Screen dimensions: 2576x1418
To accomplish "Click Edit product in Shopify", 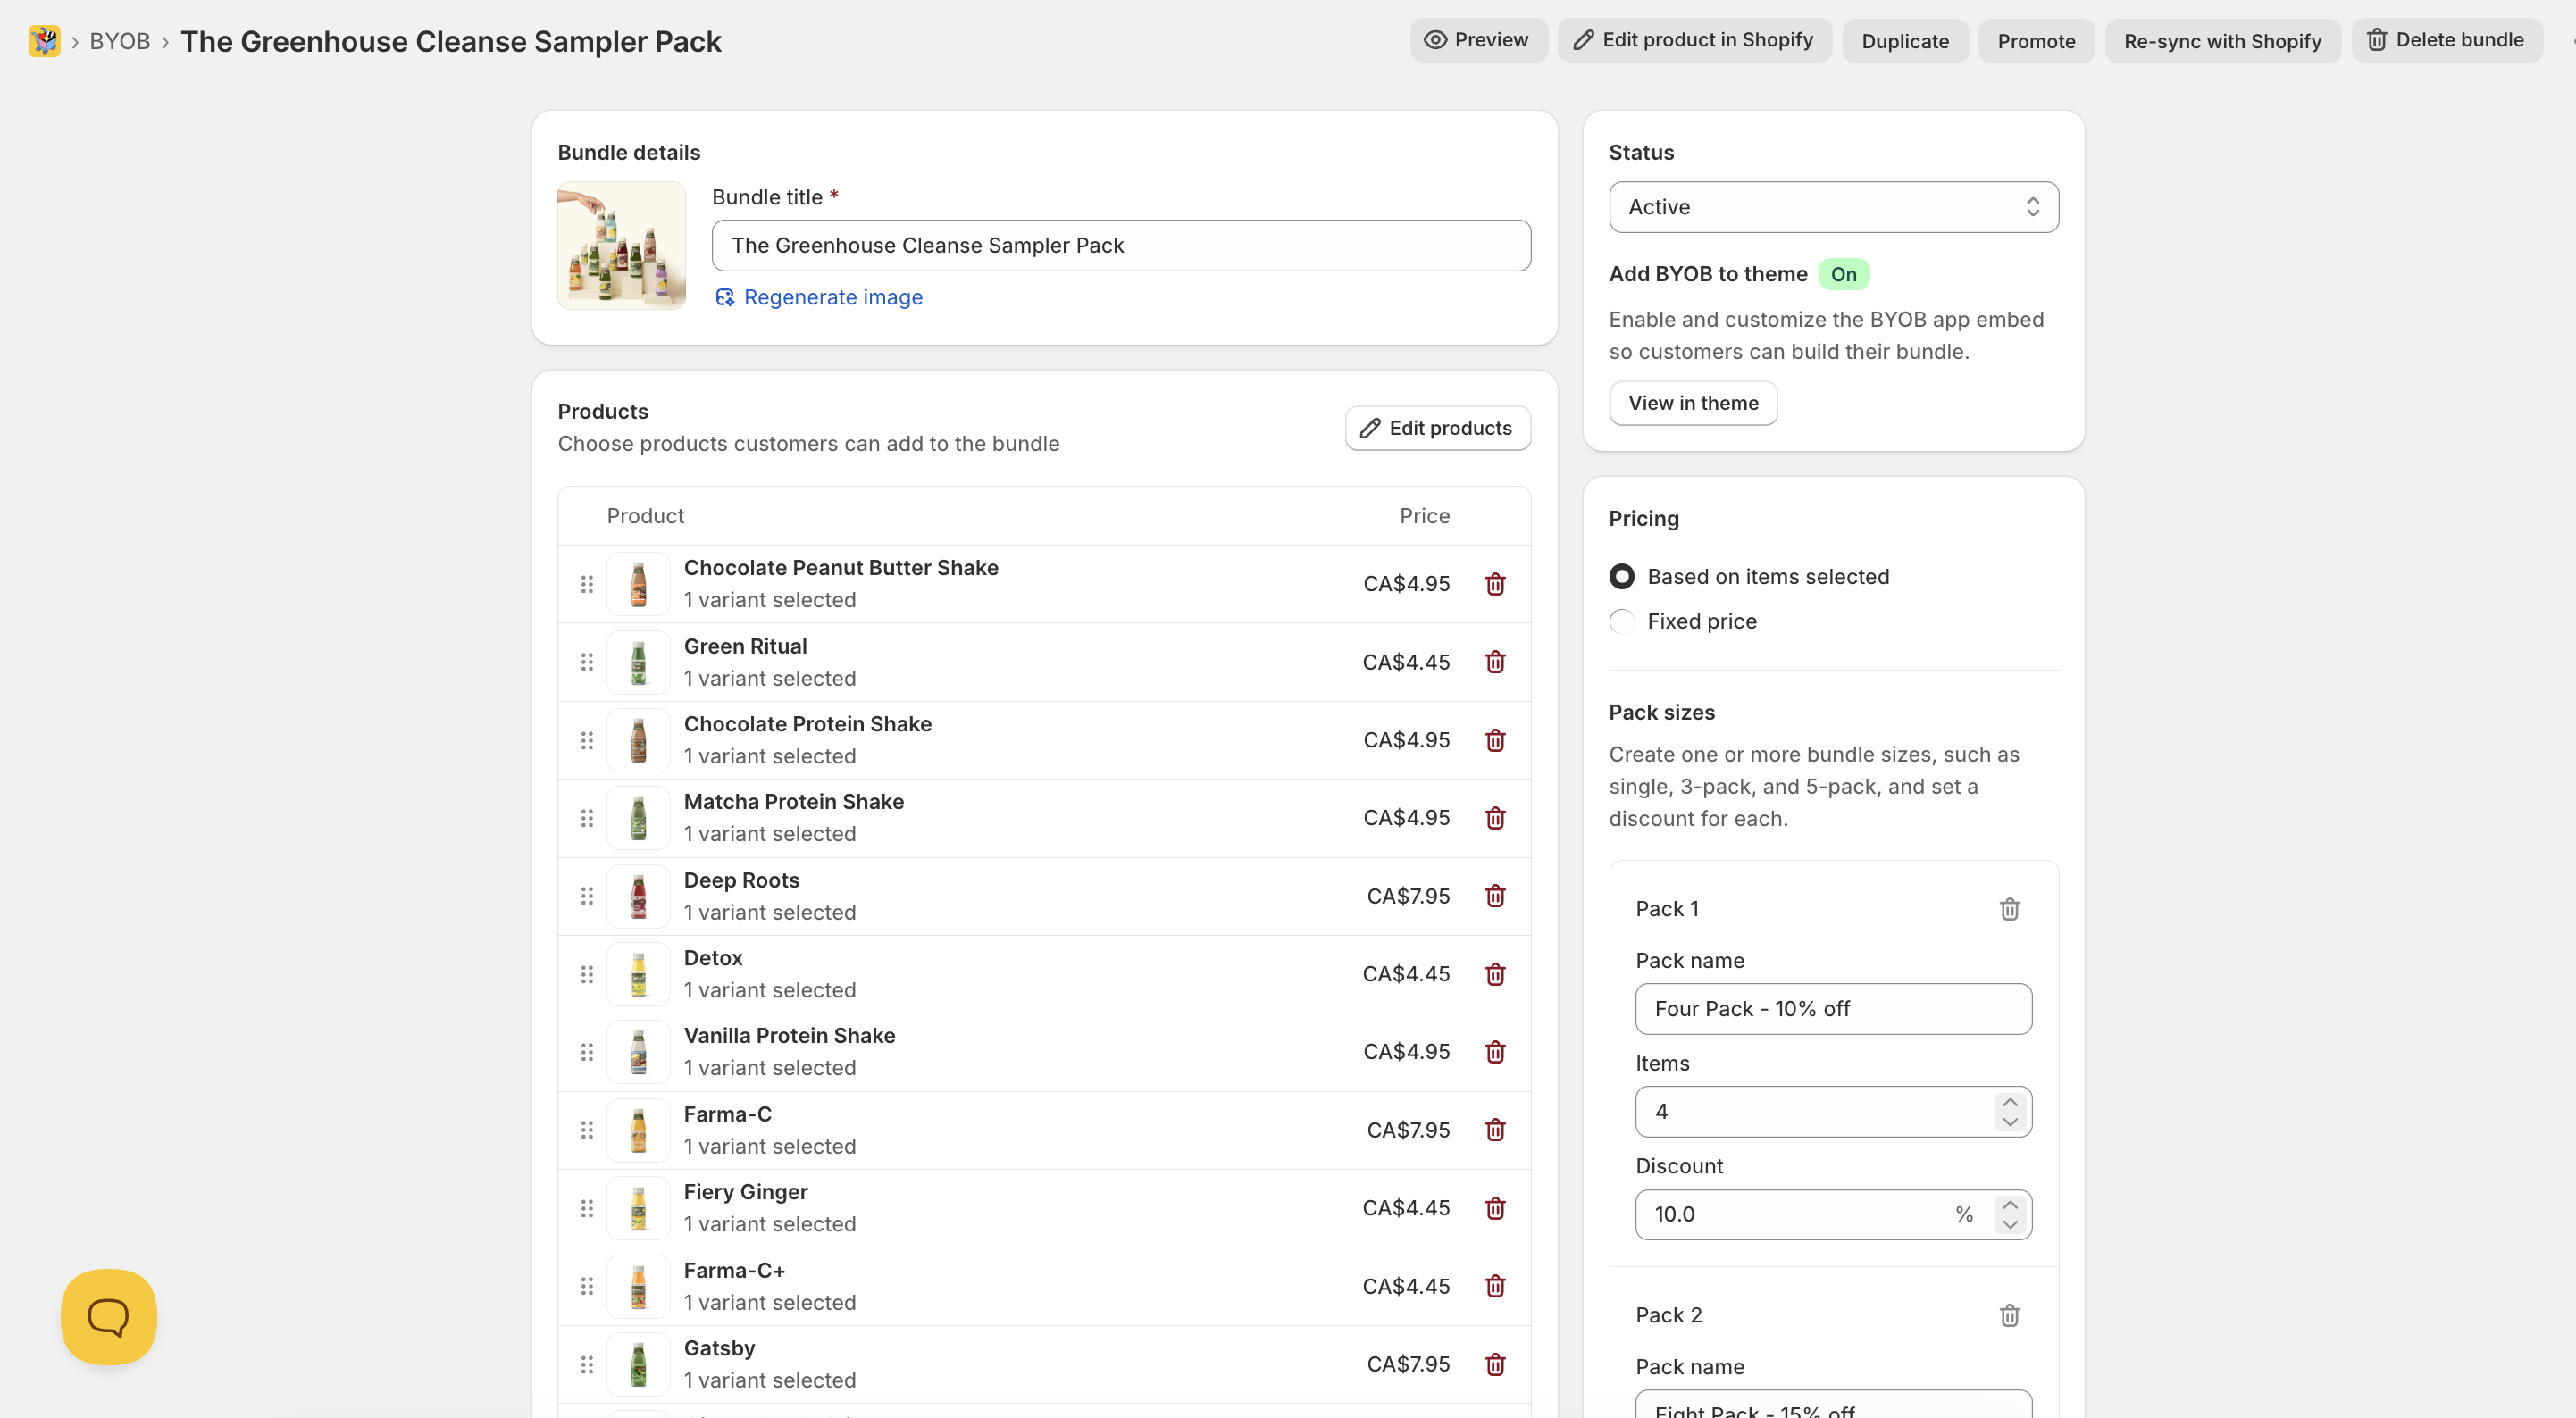I will [1694, 40].
